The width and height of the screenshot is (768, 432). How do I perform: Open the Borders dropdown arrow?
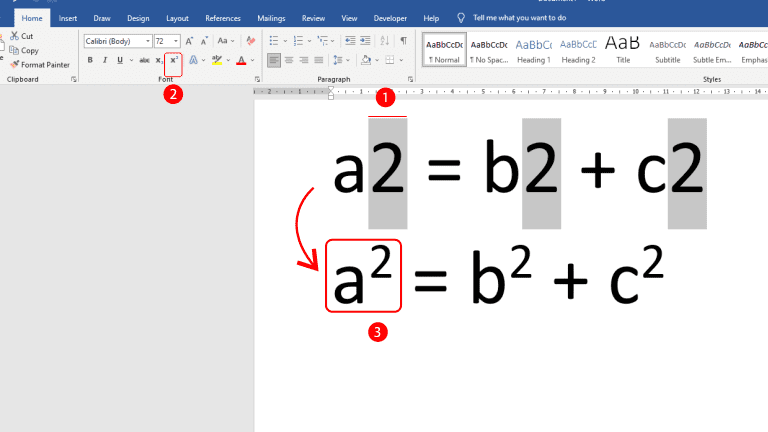(x=401, y=60)
